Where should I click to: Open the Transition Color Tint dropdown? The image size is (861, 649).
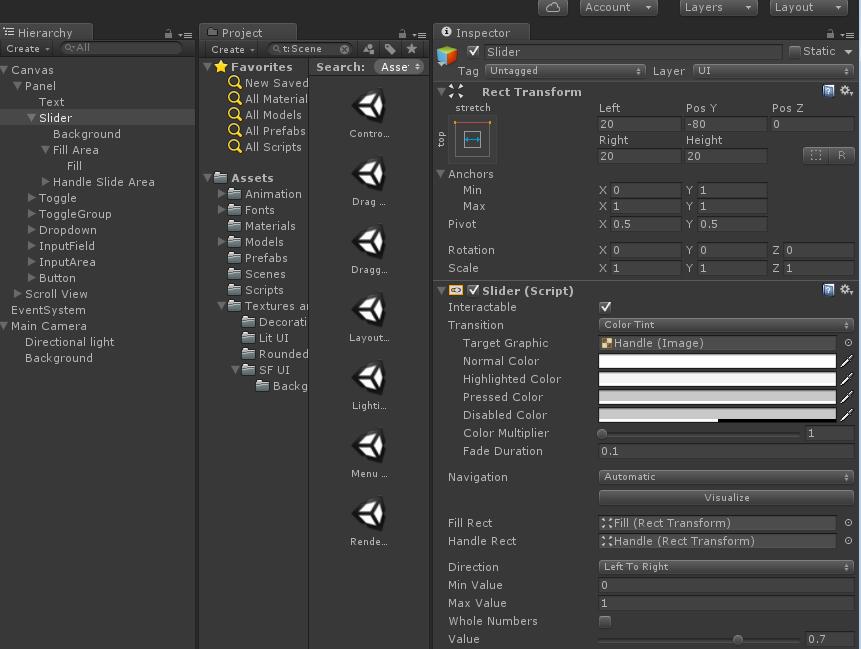(x=726, y=325)
